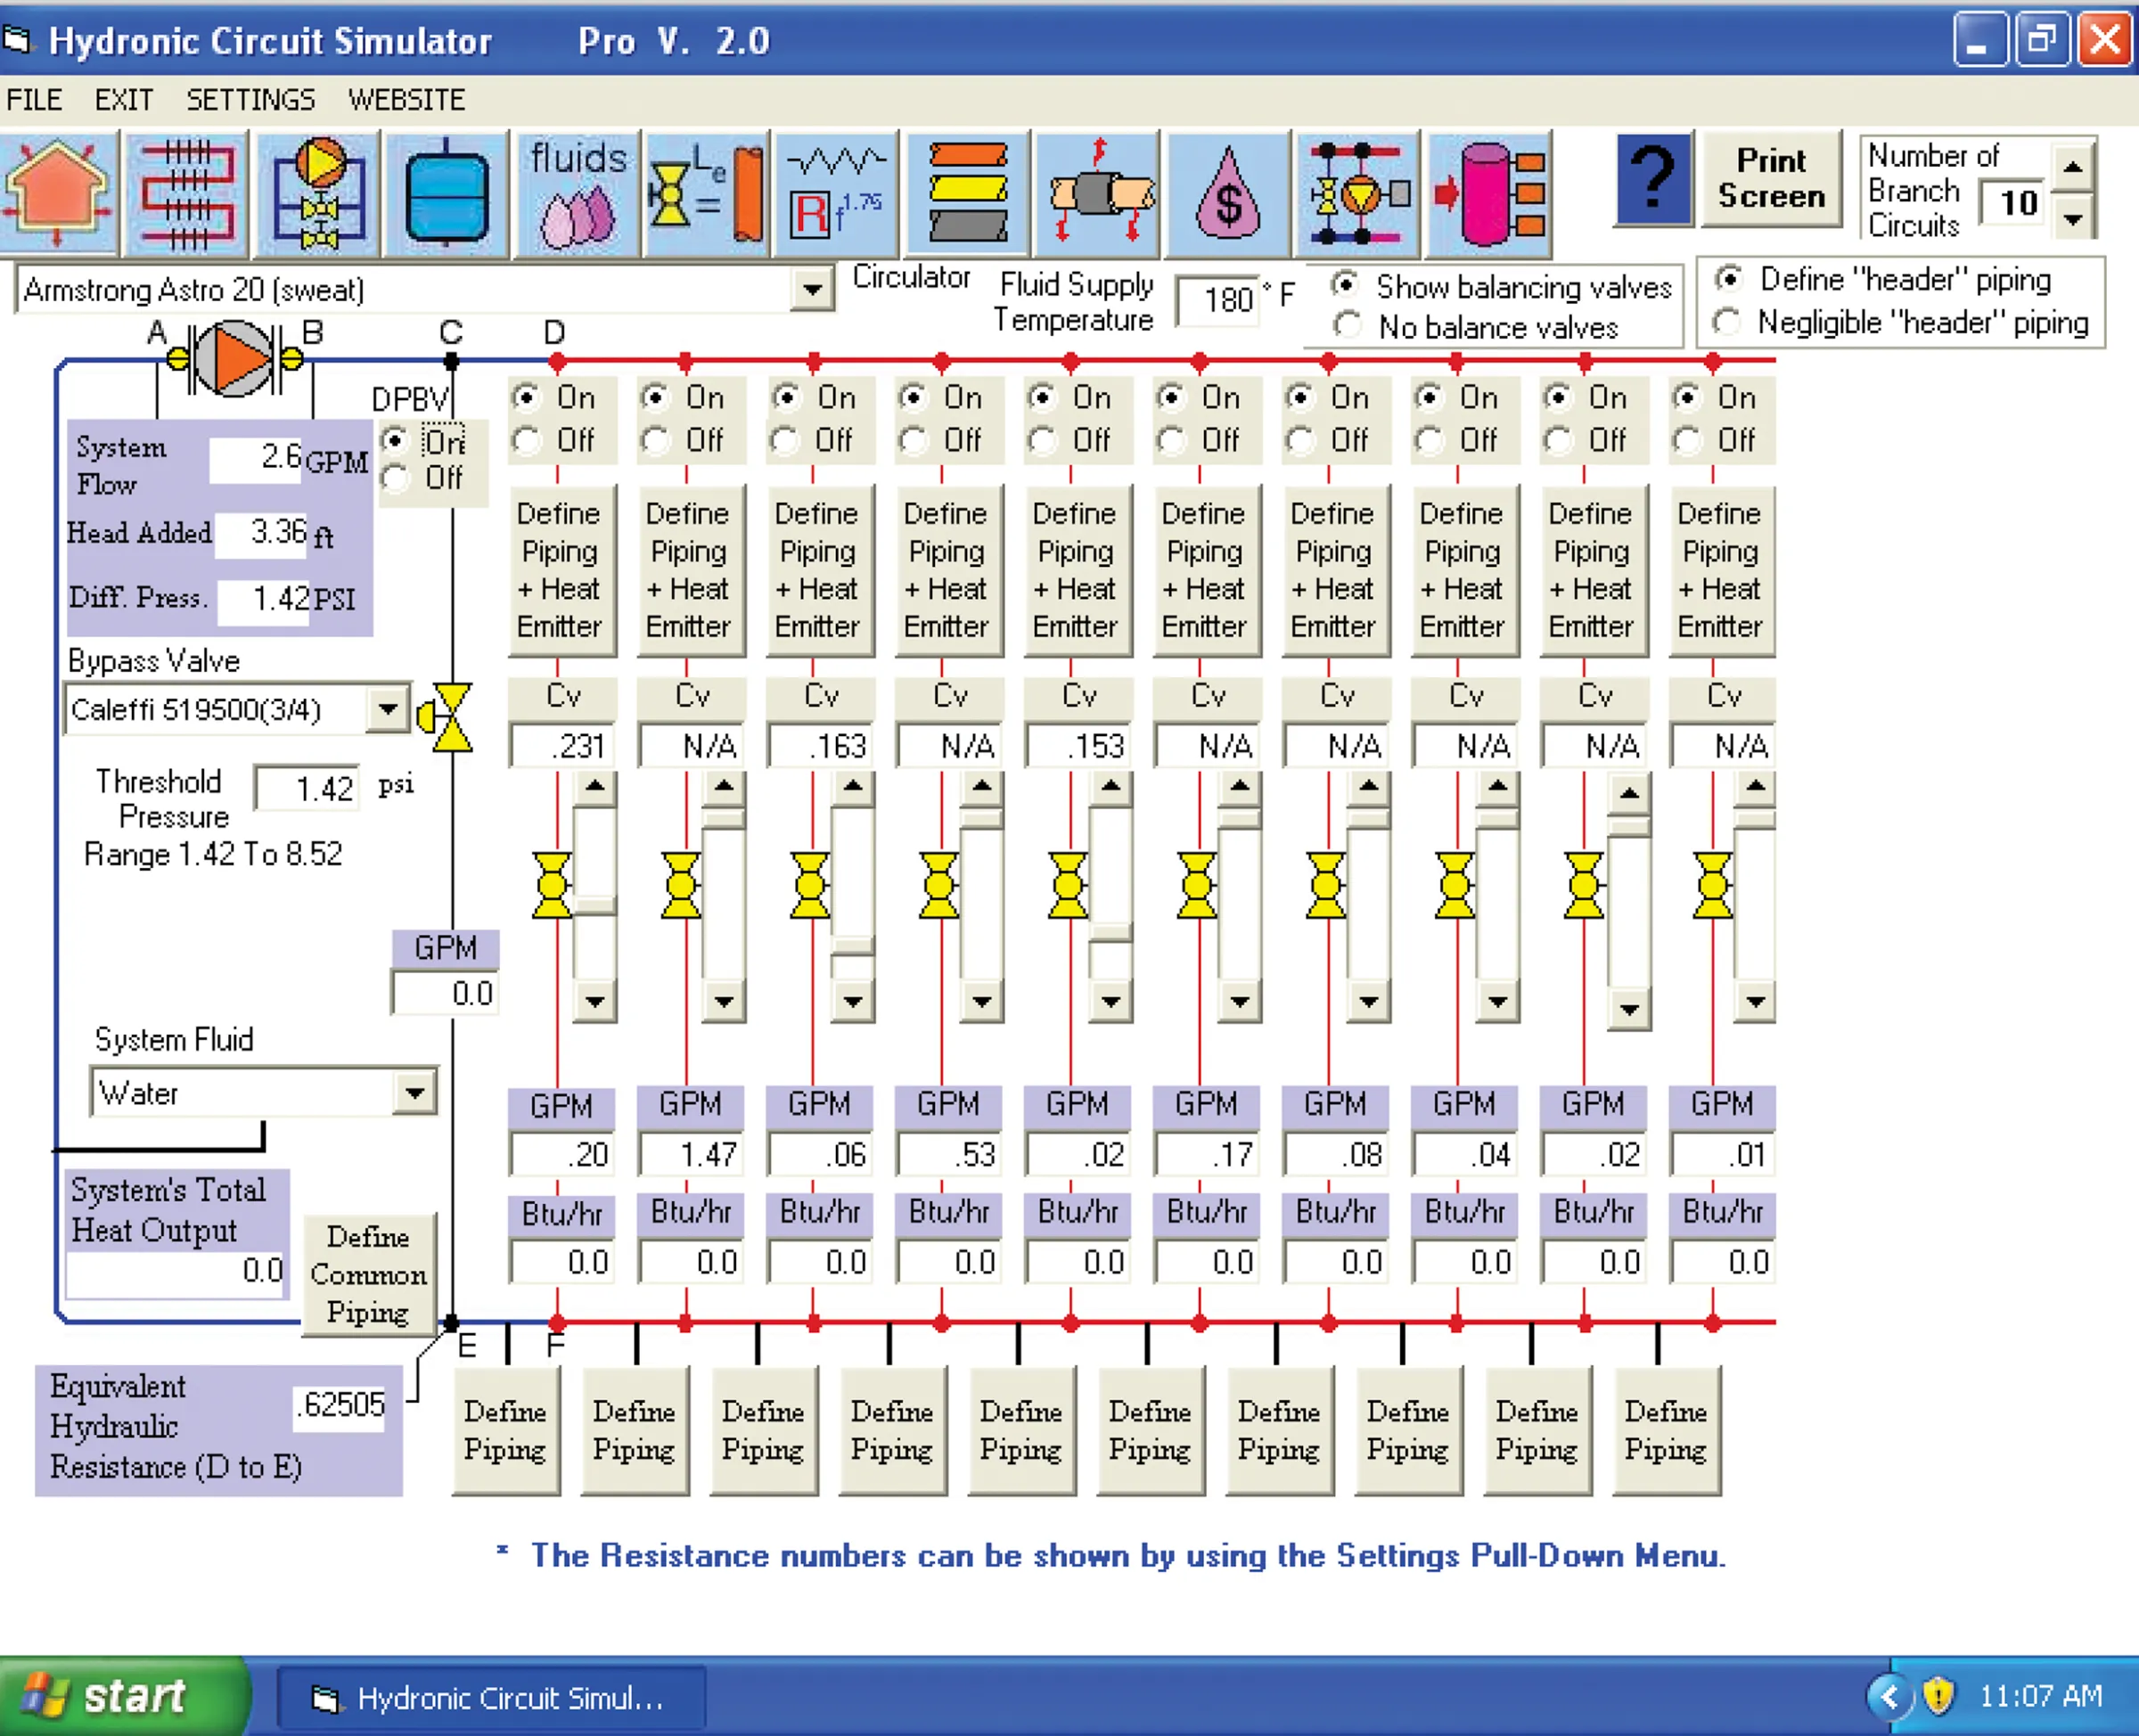Click the Windows start button
The width and height of the screenshot is (2139, 1736).
tap(122, 1696)
